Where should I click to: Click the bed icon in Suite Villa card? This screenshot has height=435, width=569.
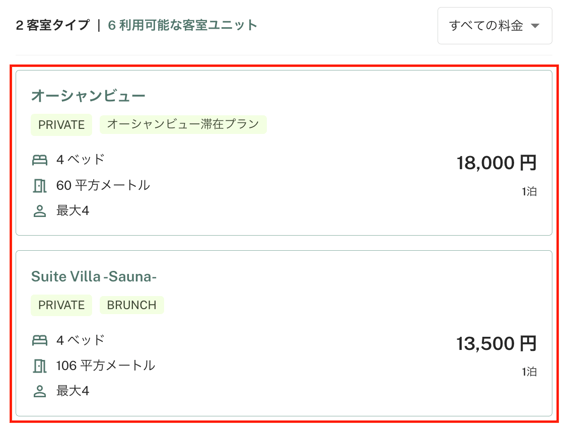point(40,340)
